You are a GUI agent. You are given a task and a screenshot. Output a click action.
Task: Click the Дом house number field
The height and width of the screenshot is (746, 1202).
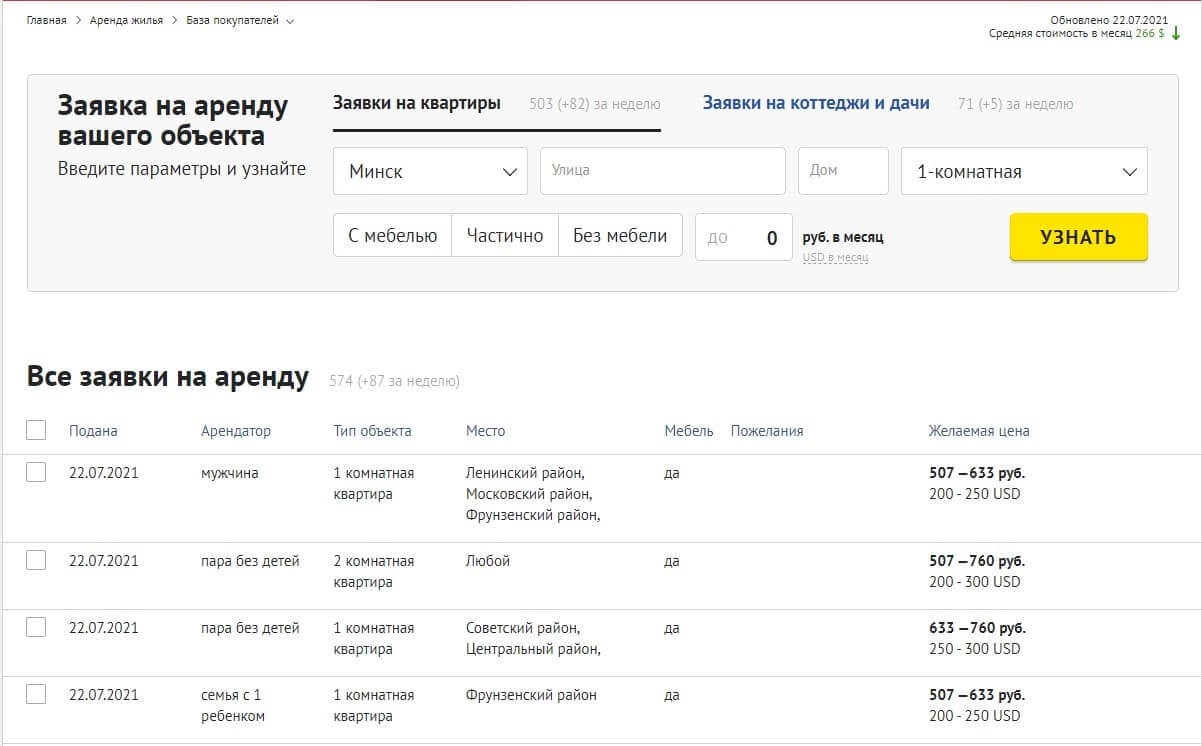842,171
